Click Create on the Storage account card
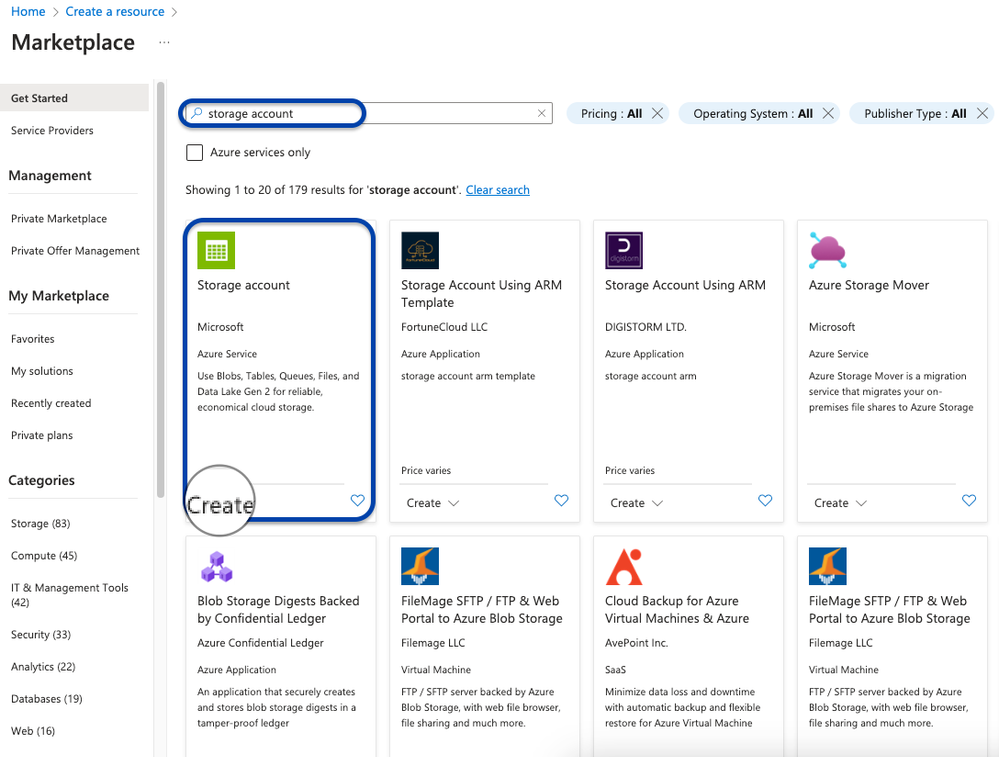Image resolution: width=999 pixels, height=757 pixels. pyautogui.click(x=220, y=505)
